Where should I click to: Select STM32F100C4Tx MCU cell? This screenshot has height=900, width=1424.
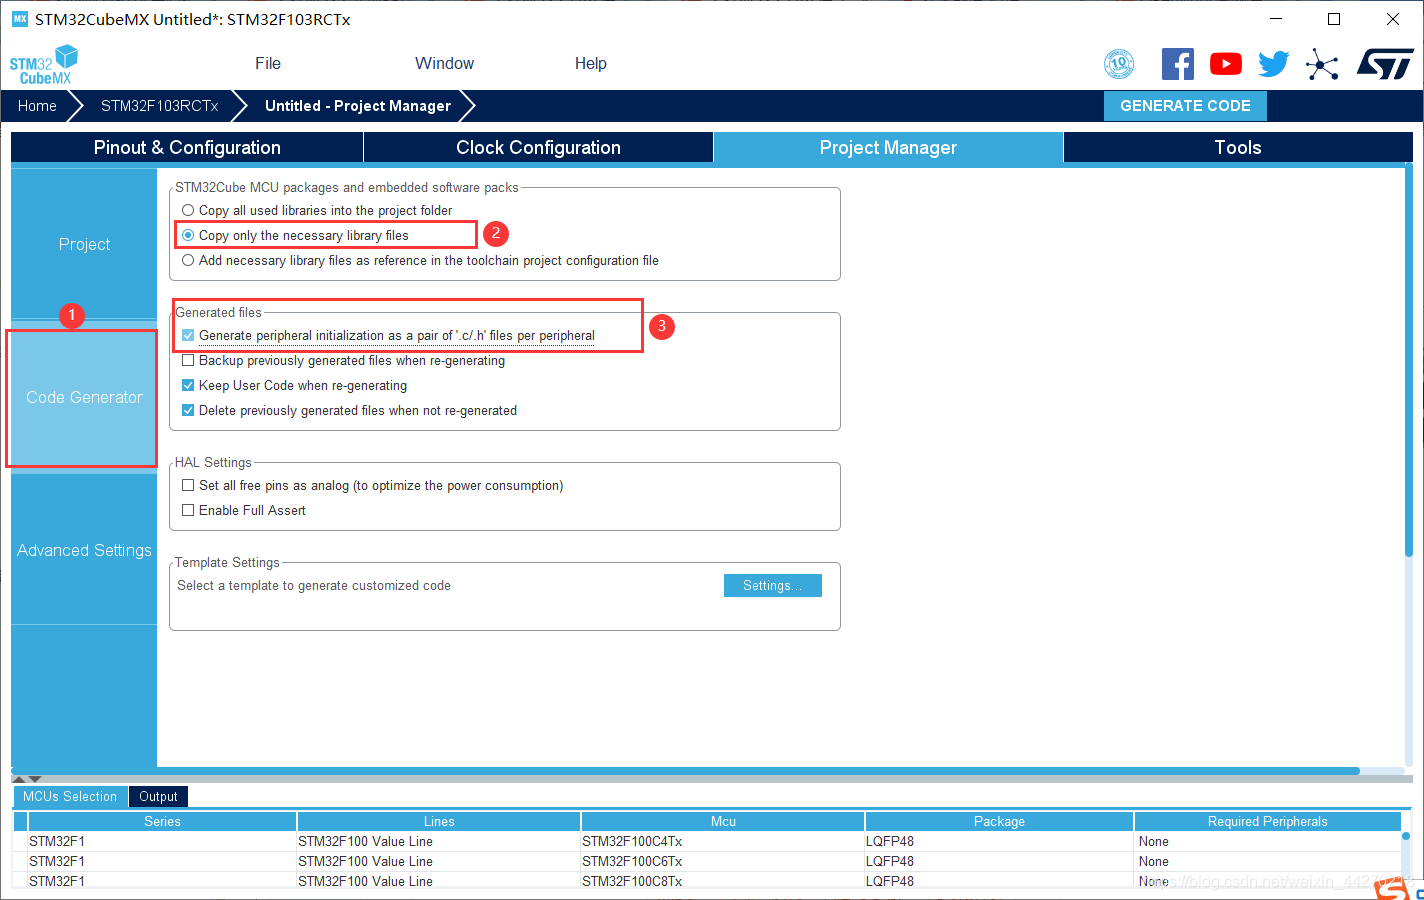tap(723, 841)
